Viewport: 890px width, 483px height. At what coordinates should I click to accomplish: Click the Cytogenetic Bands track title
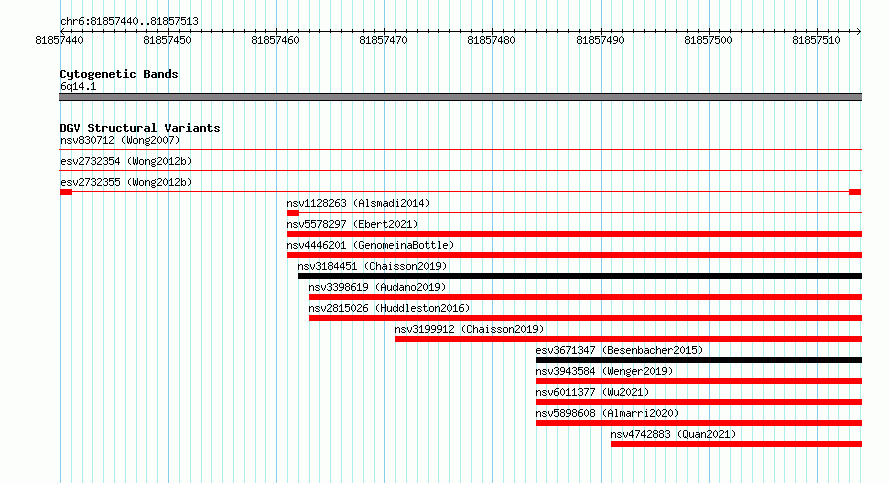[x=119, y=74]
